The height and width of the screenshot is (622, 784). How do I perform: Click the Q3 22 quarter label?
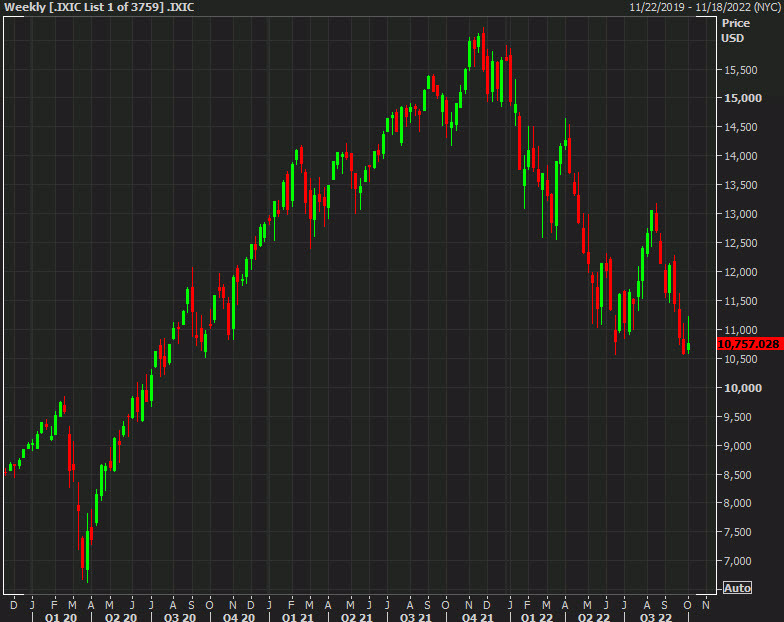pyautogui.click(x=656, y=617)
